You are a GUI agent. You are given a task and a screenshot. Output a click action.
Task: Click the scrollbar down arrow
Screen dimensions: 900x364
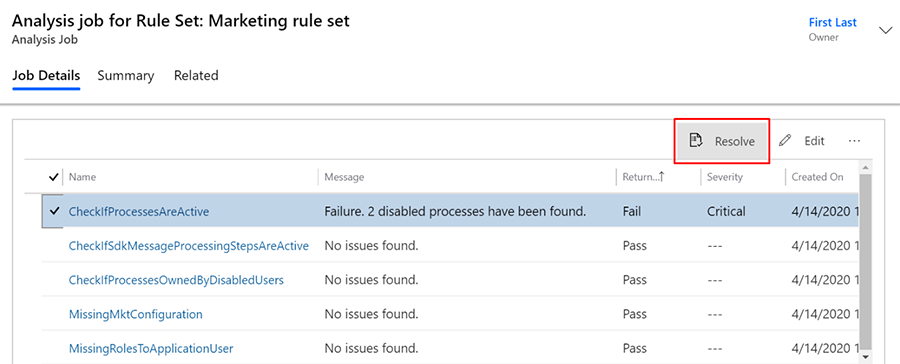pyautogui.click(x=865, y=357)
